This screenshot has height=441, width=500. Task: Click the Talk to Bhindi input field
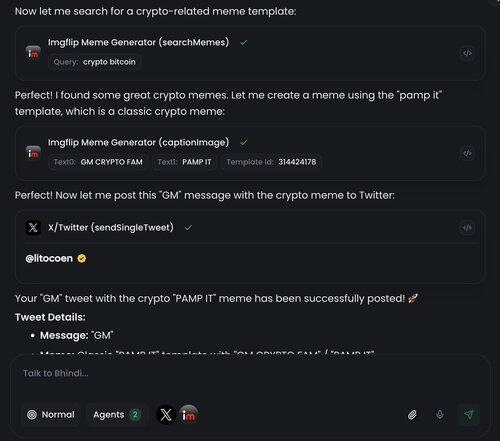(250, 373)
